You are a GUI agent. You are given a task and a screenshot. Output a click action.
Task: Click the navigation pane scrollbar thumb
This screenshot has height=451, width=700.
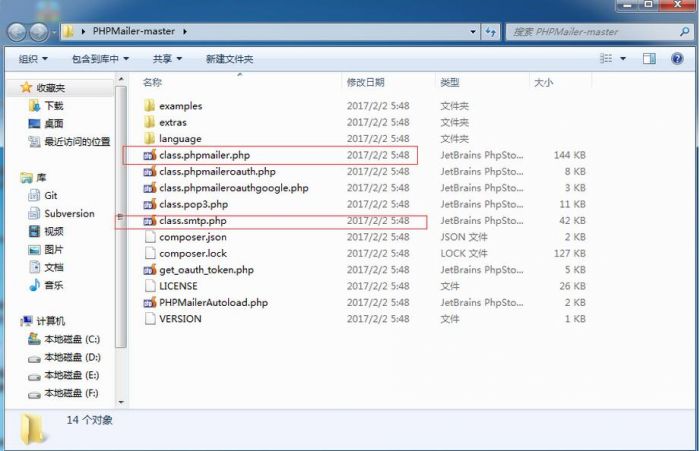[x=121, y=217]
